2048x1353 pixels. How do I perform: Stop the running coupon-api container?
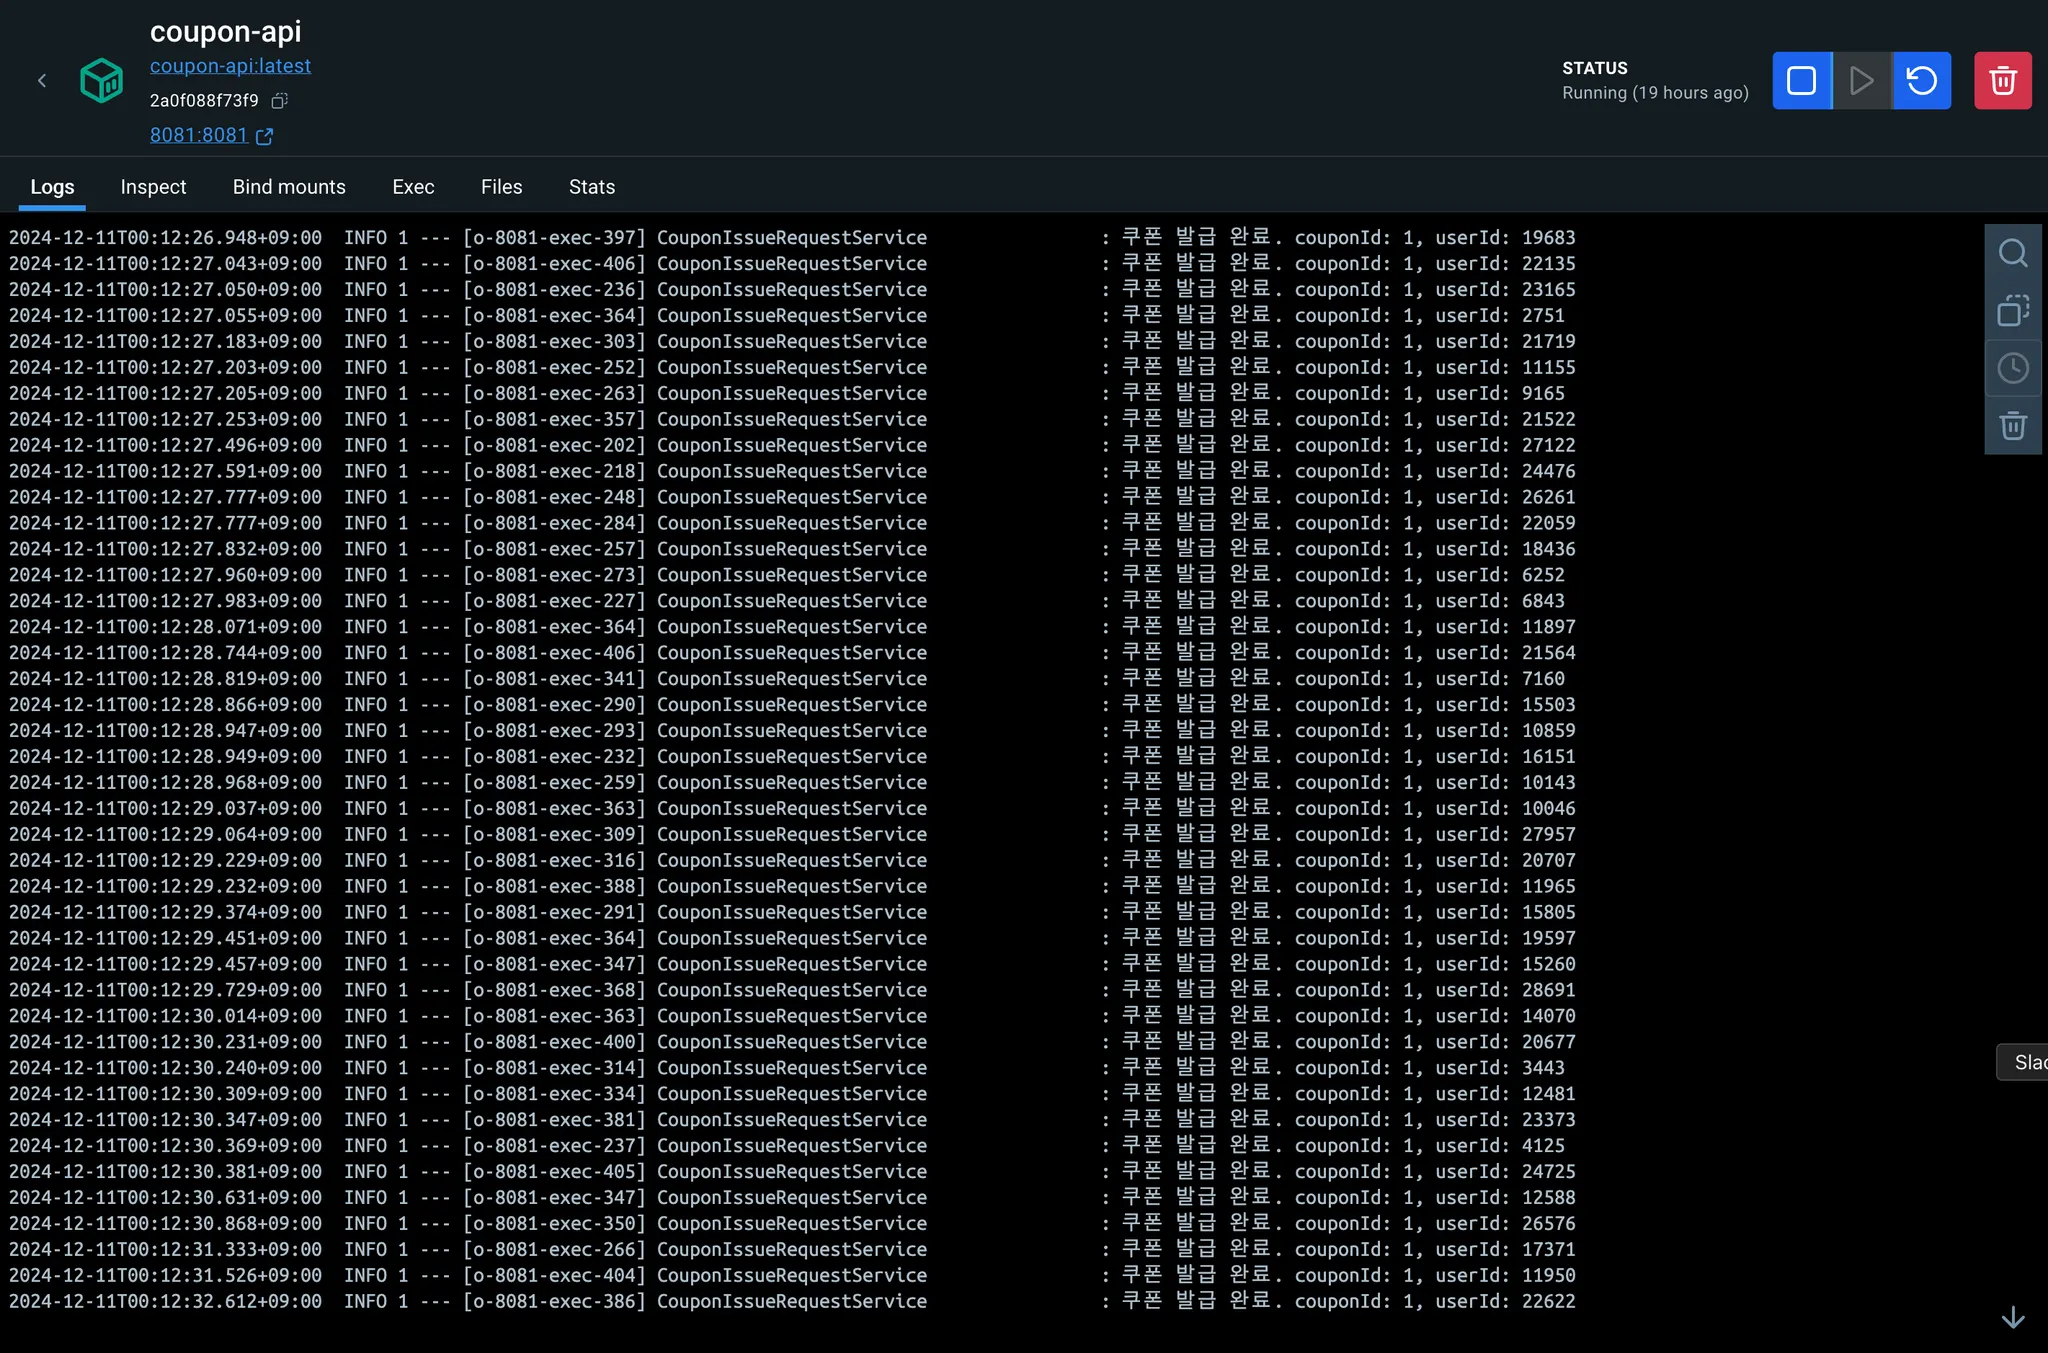(1801, 81)
